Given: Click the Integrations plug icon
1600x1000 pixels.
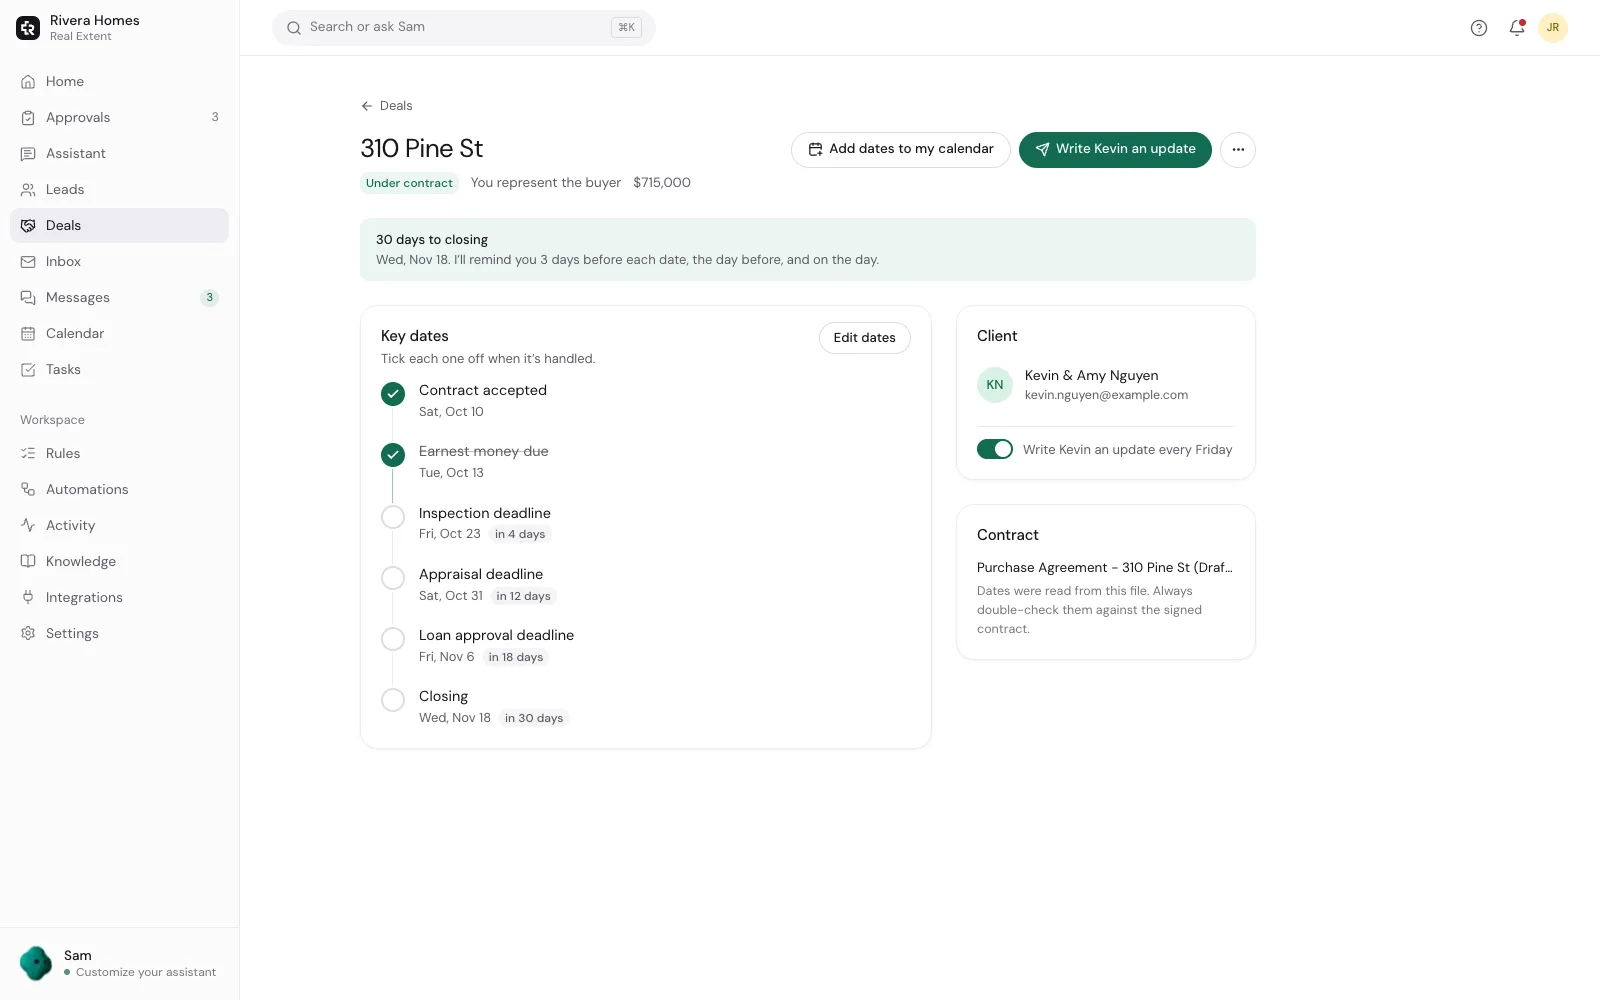Looking at the screenshot, I should click(28, 598).
